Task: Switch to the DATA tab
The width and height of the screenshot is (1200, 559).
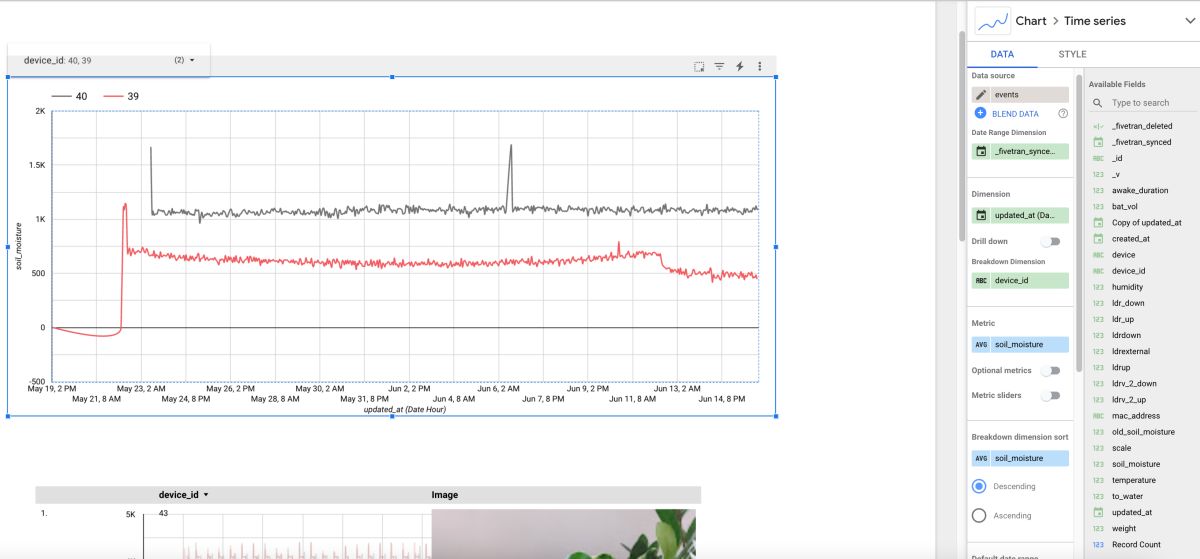Action: point(1002,54)
